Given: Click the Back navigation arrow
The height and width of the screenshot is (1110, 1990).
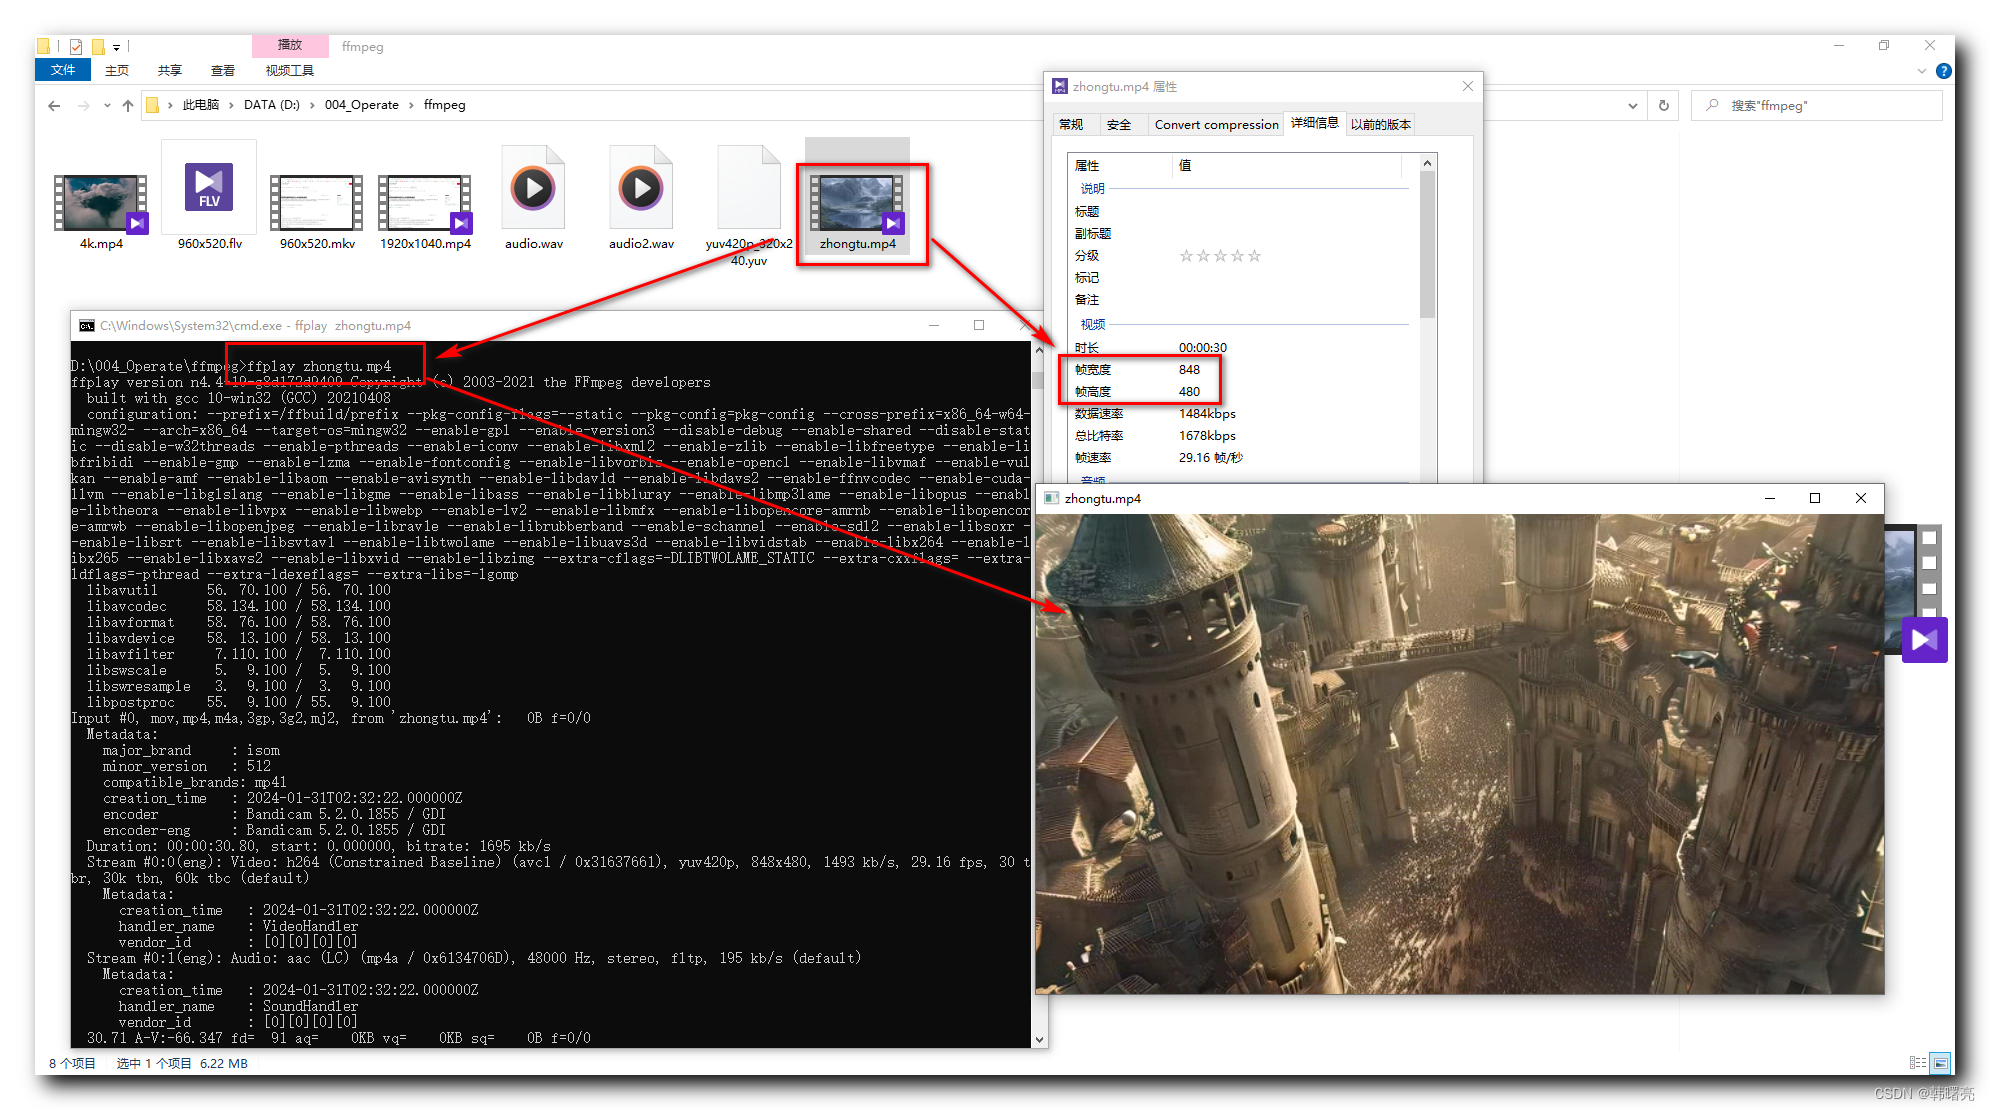Looking at the screenshot, I should (x=54, y=105).
